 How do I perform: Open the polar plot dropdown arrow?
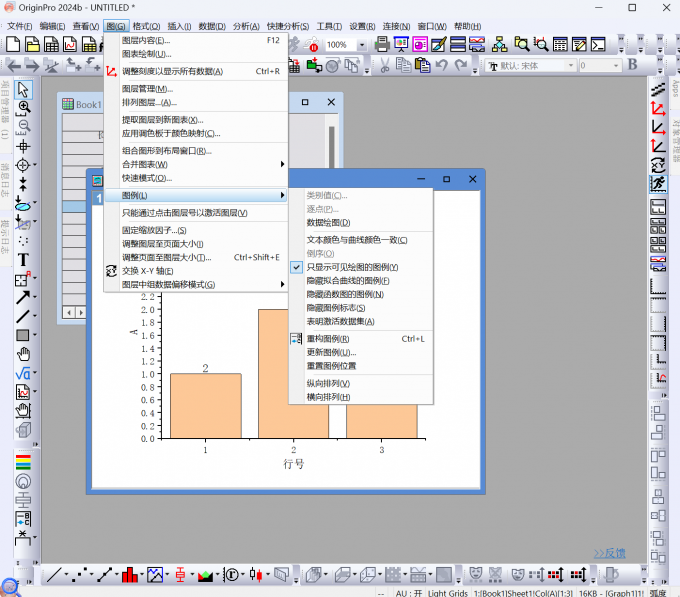pyautogui.click(x=243, y=575)
